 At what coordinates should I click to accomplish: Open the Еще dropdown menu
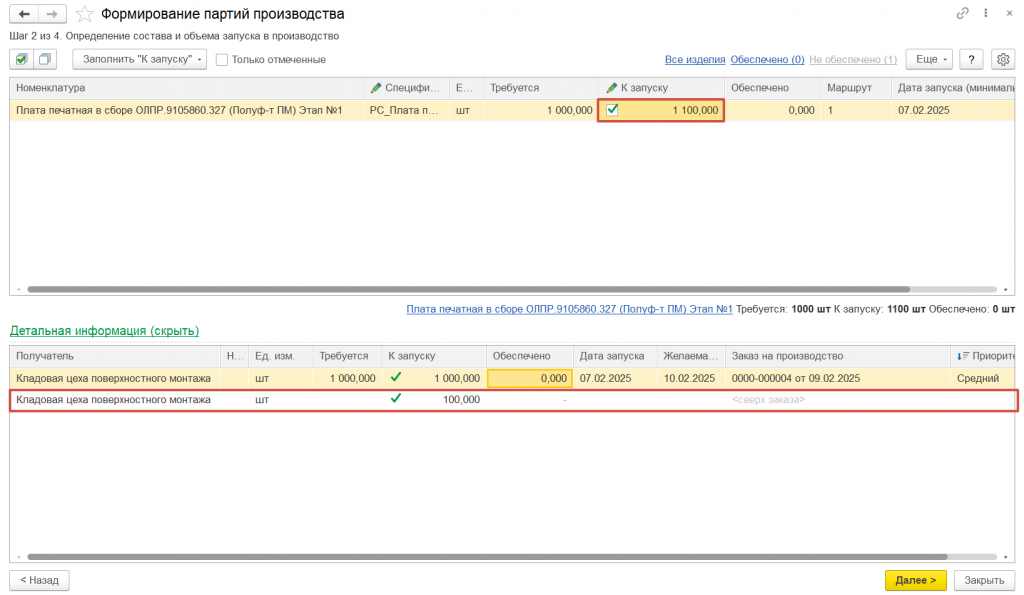click(x=929, y=59)
